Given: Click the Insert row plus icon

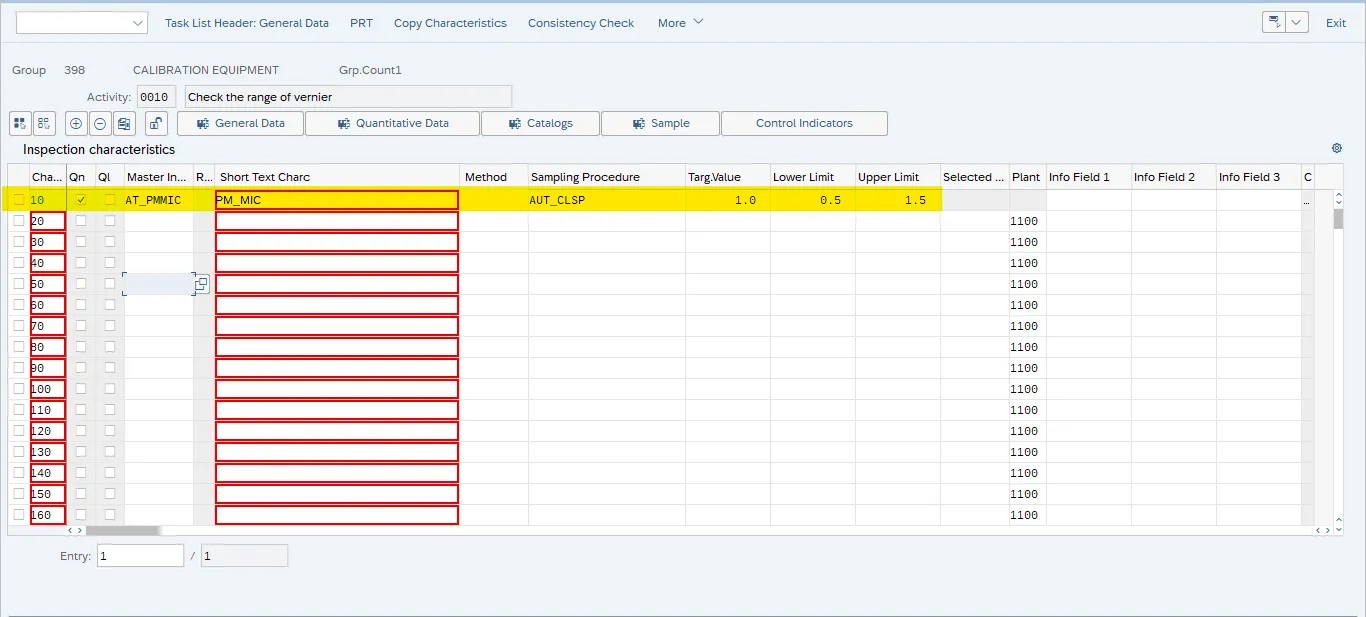Looking at the screenshot, I should (76, 124).
